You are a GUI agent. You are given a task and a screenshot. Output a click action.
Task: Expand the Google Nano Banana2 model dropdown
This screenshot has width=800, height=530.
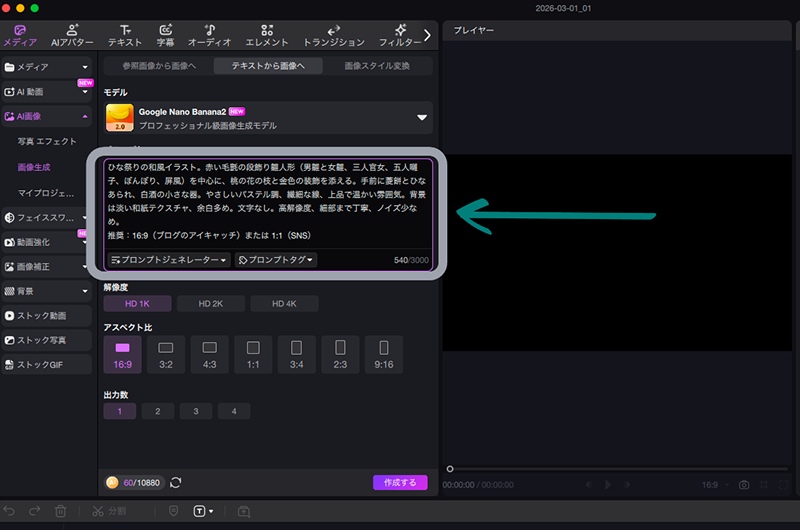tap(423, 118)
